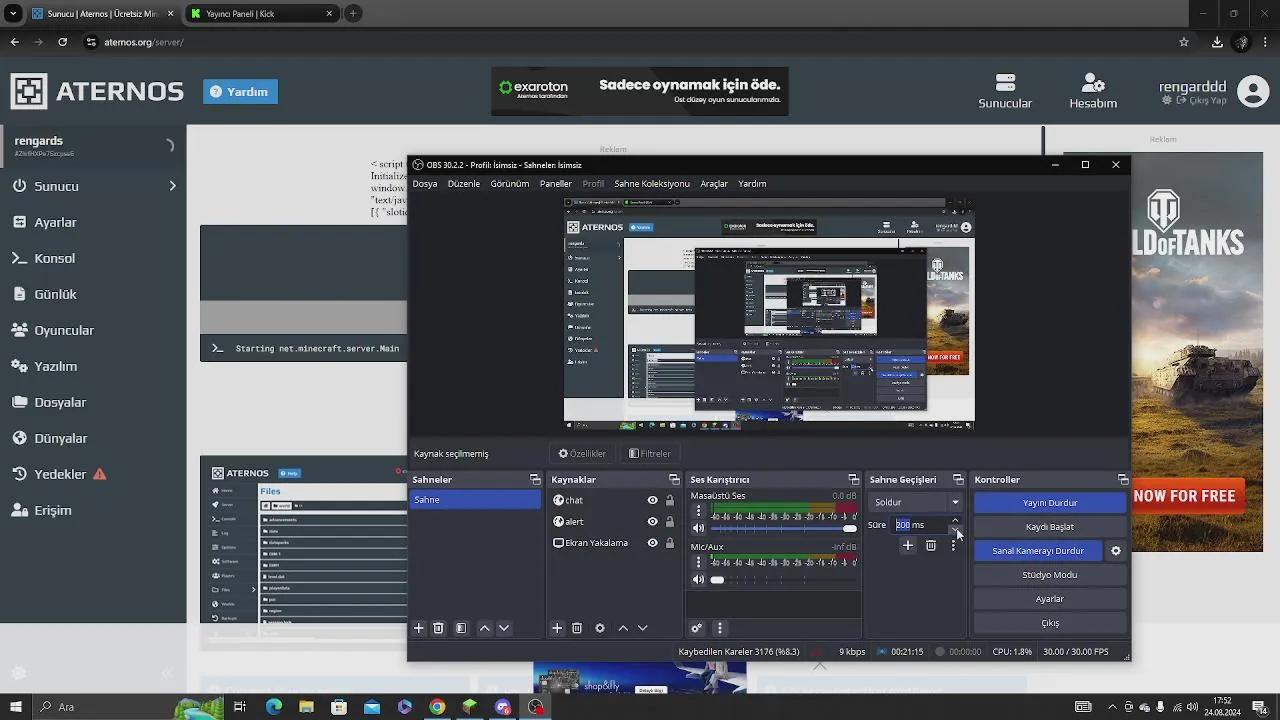This screenshot has height=720, width=1280.
Task: Enable Stüdyo Modu in OBS
Action: (1050, 575)
